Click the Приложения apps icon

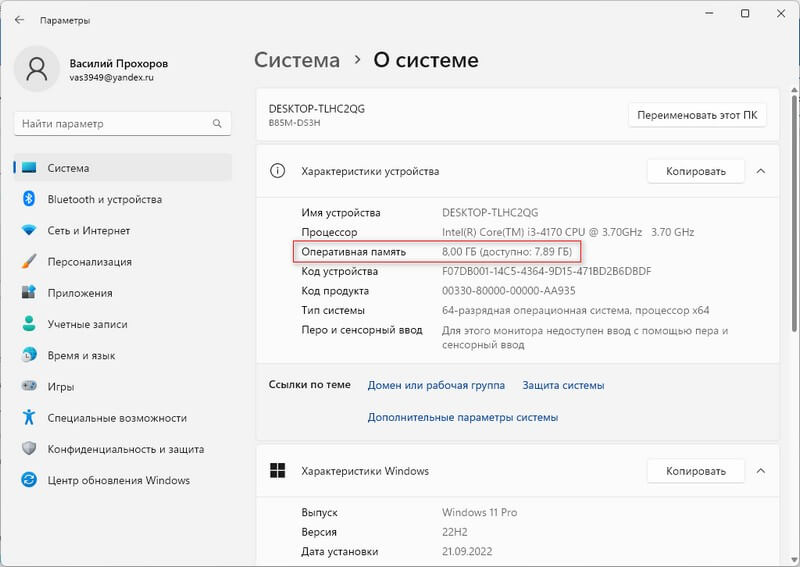[29, 292]
